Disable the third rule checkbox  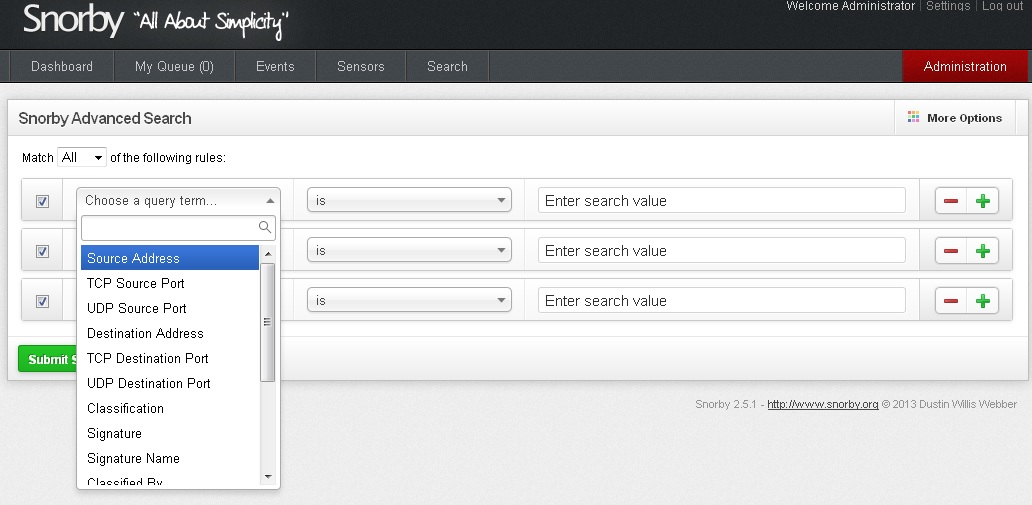tap(42, 301)
